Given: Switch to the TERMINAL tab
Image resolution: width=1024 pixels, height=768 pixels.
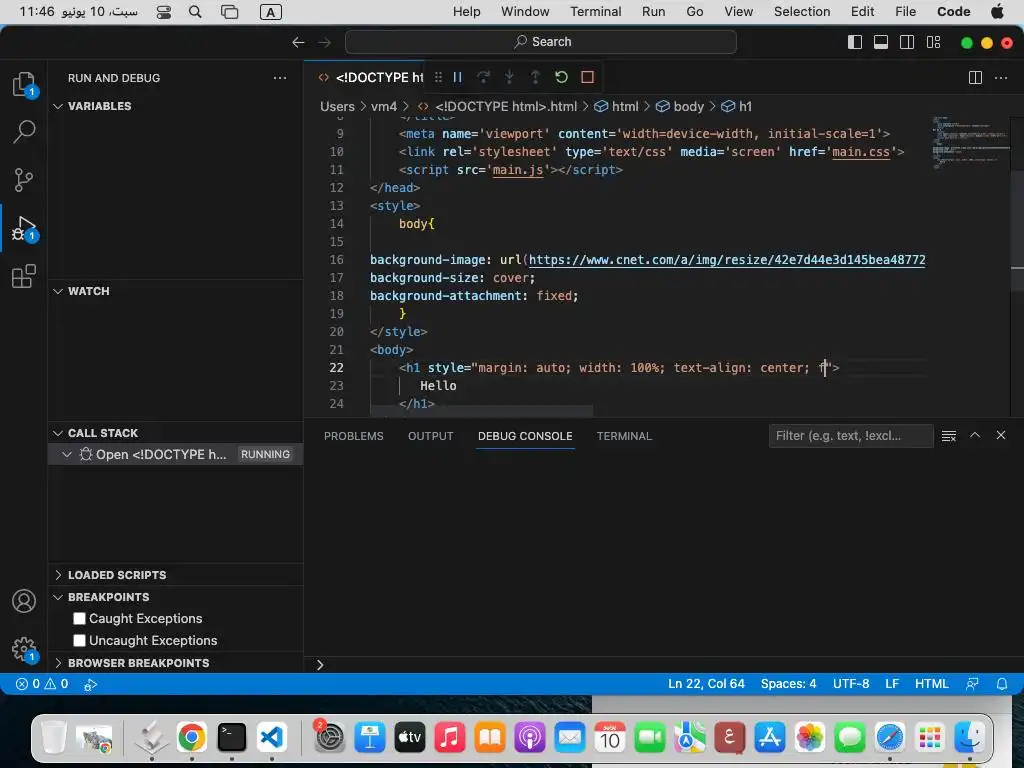Looking at the screenshot, I should pos(624,436).
